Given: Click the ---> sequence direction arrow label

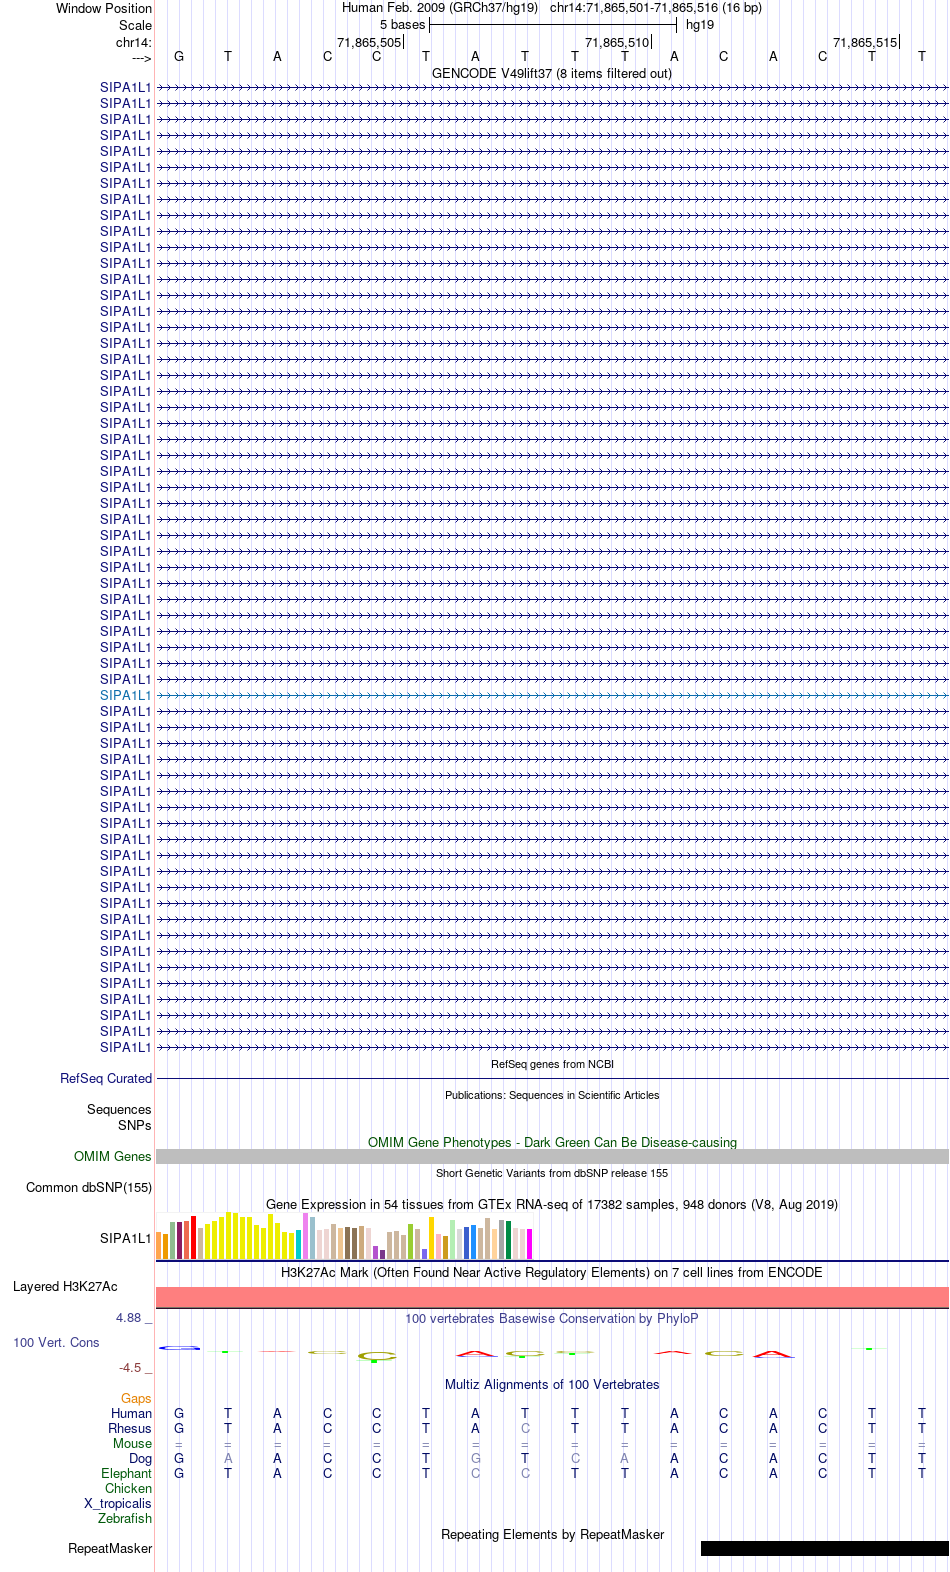Looking at the screenshot, I should tap(141, 58).
